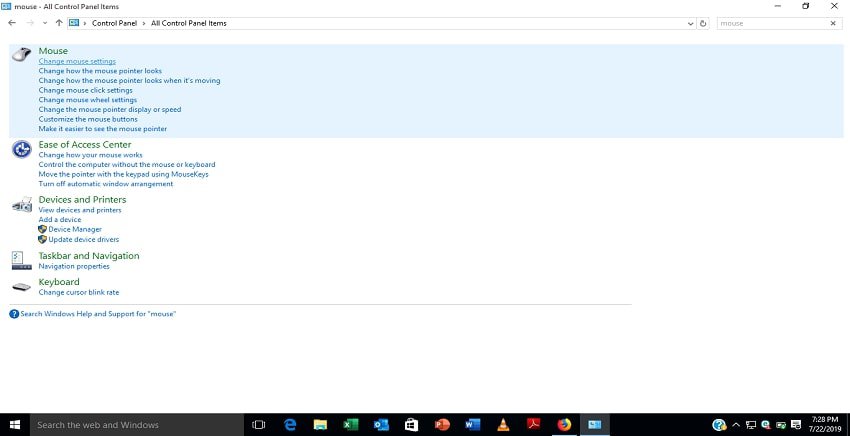Show hidden system tray icons
850x436 pixels.
click(736, 425)
